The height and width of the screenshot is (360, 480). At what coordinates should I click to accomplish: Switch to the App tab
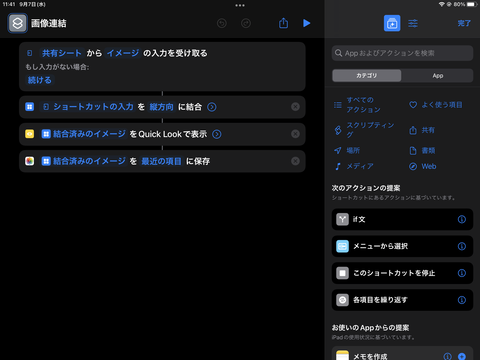coord(438,76)
